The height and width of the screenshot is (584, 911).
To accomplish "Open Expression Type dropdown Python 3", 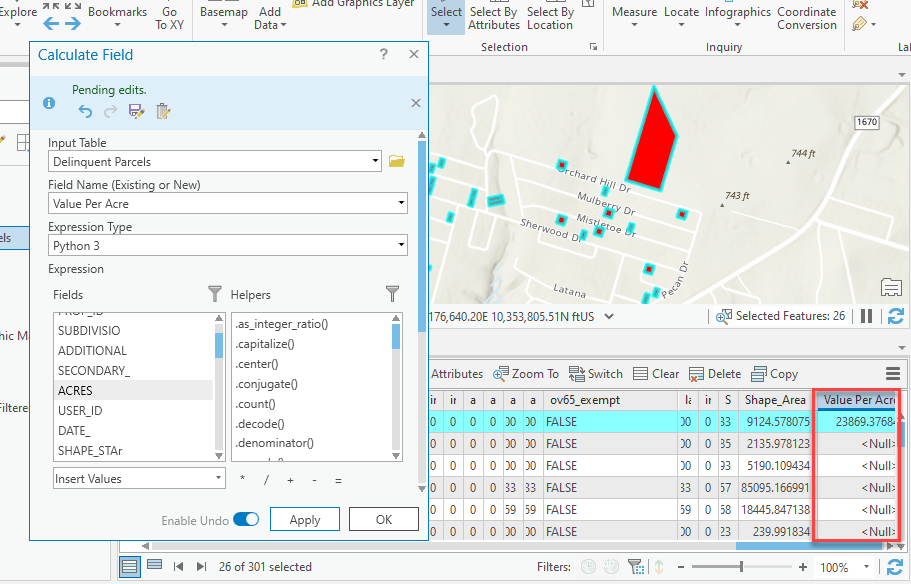I will (x=228, y=245).
